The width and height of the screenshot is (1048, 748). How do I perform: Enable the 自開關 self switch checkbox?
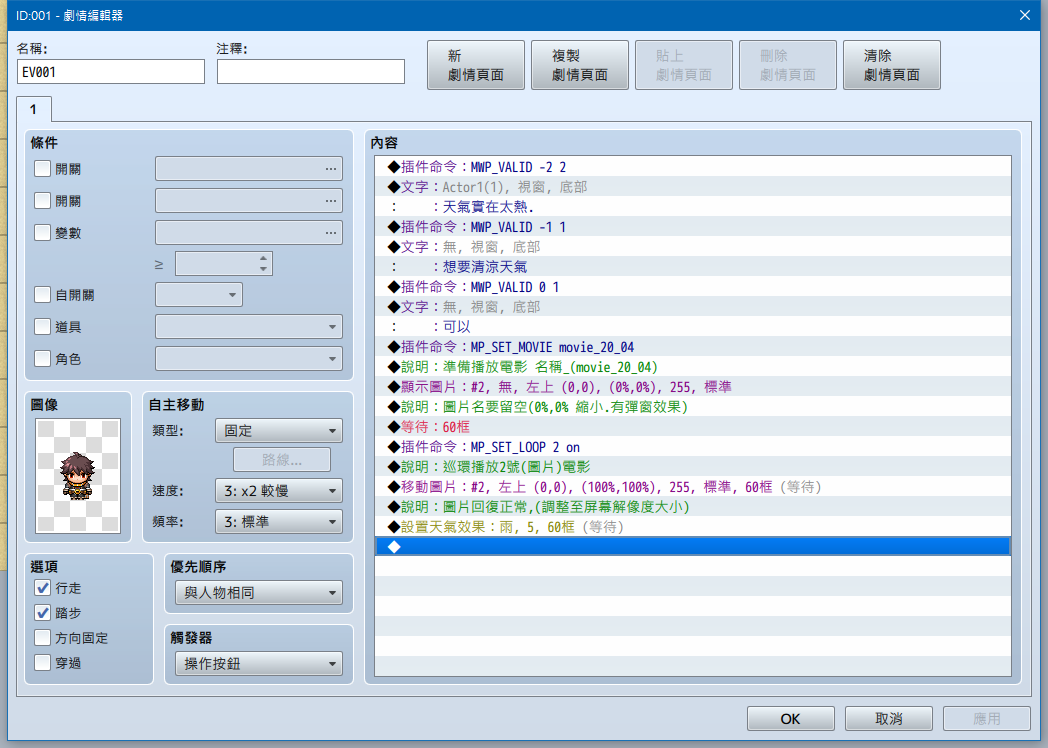42,295
